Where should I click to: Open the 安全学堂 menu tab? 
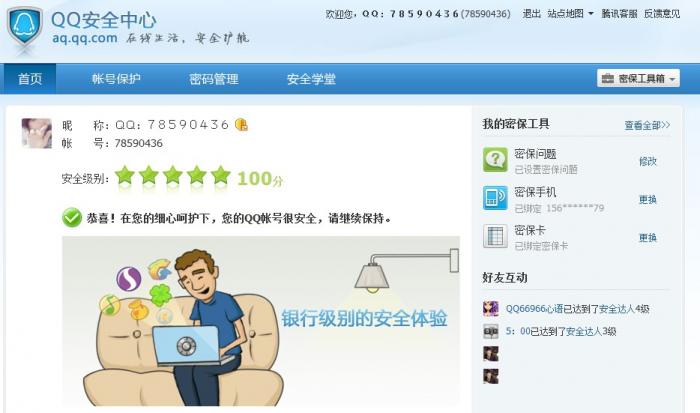pyautogui.click(x=311, y=79)
